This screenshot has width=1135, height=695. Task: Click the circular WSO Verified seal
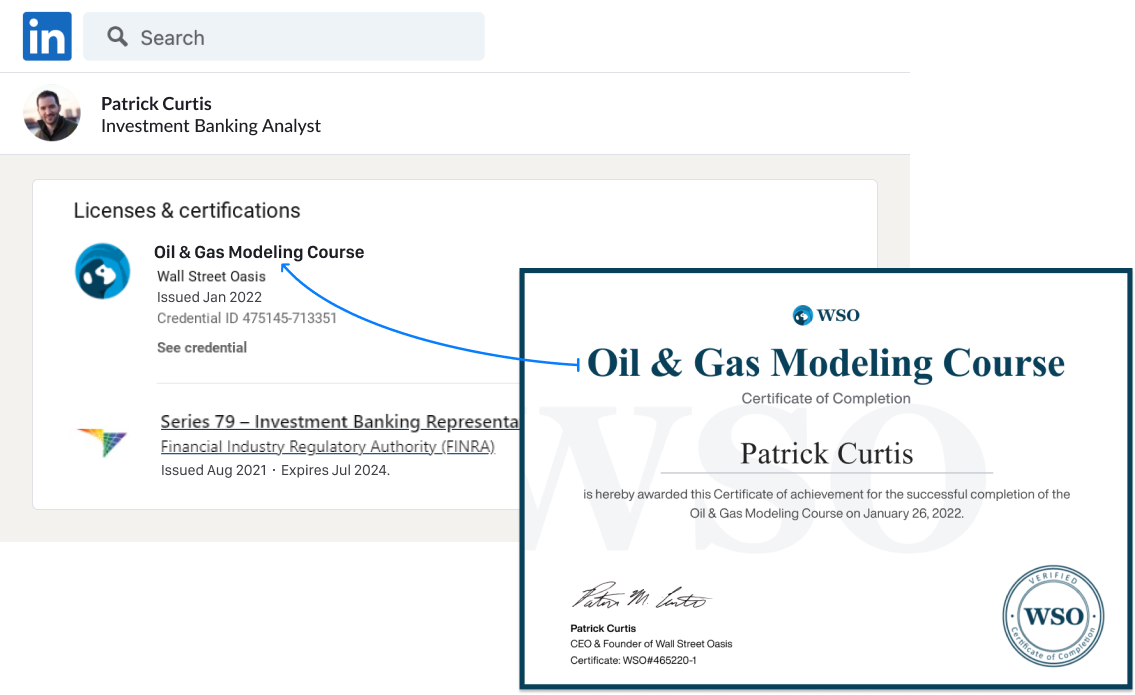pos(1054,617)
